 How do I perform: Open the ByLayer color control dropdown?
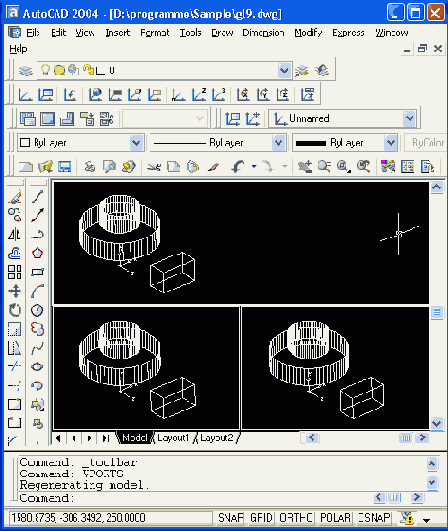(136, 143)
